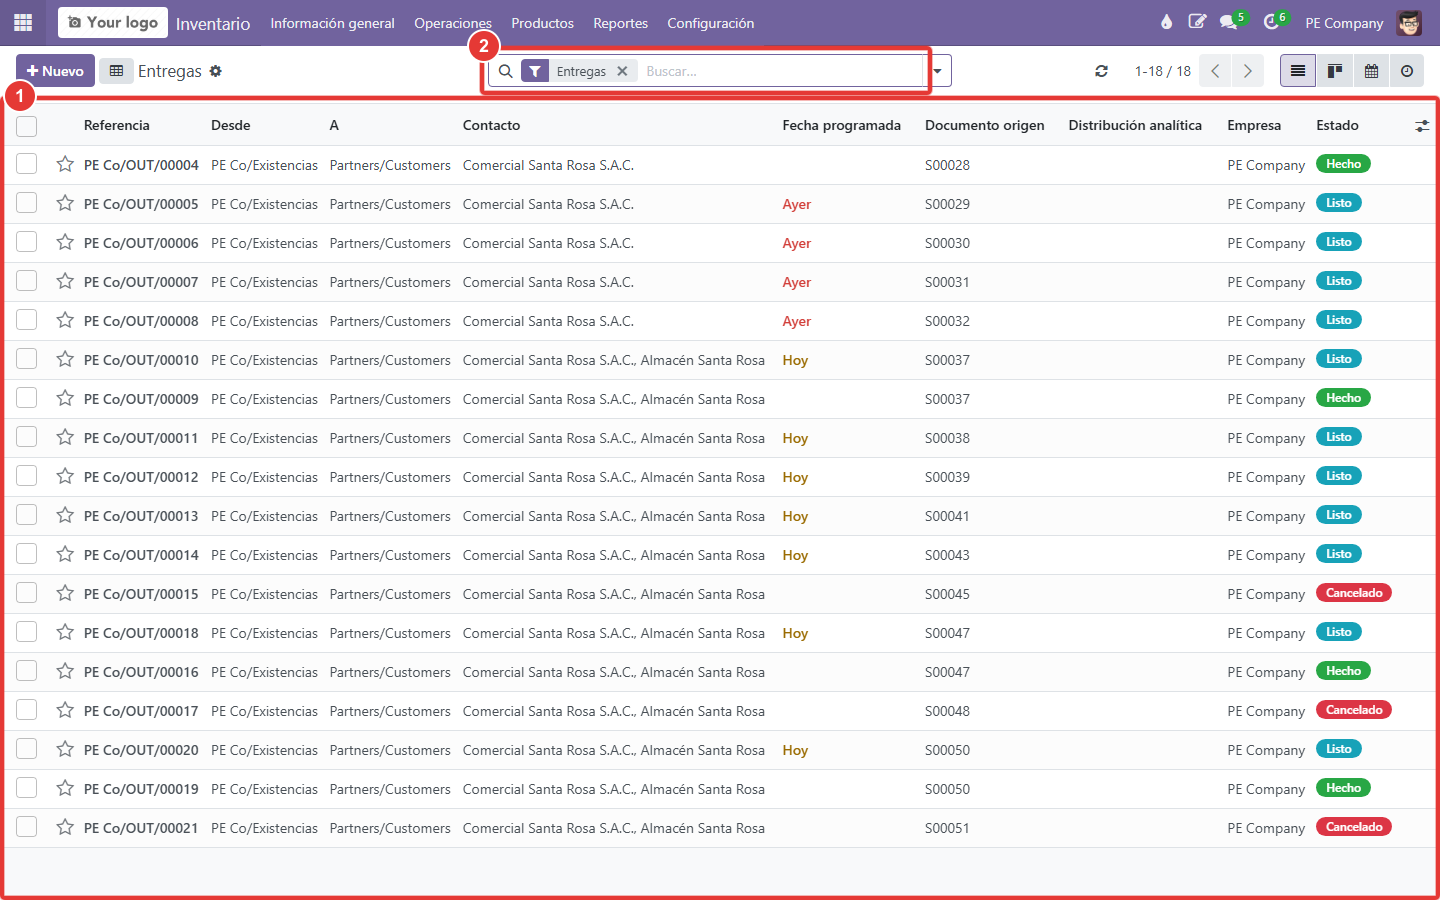The width and height of the screenshot is (1440, 900).
Task: Open the Configuración menu
Action: click(x=711, y=23)
